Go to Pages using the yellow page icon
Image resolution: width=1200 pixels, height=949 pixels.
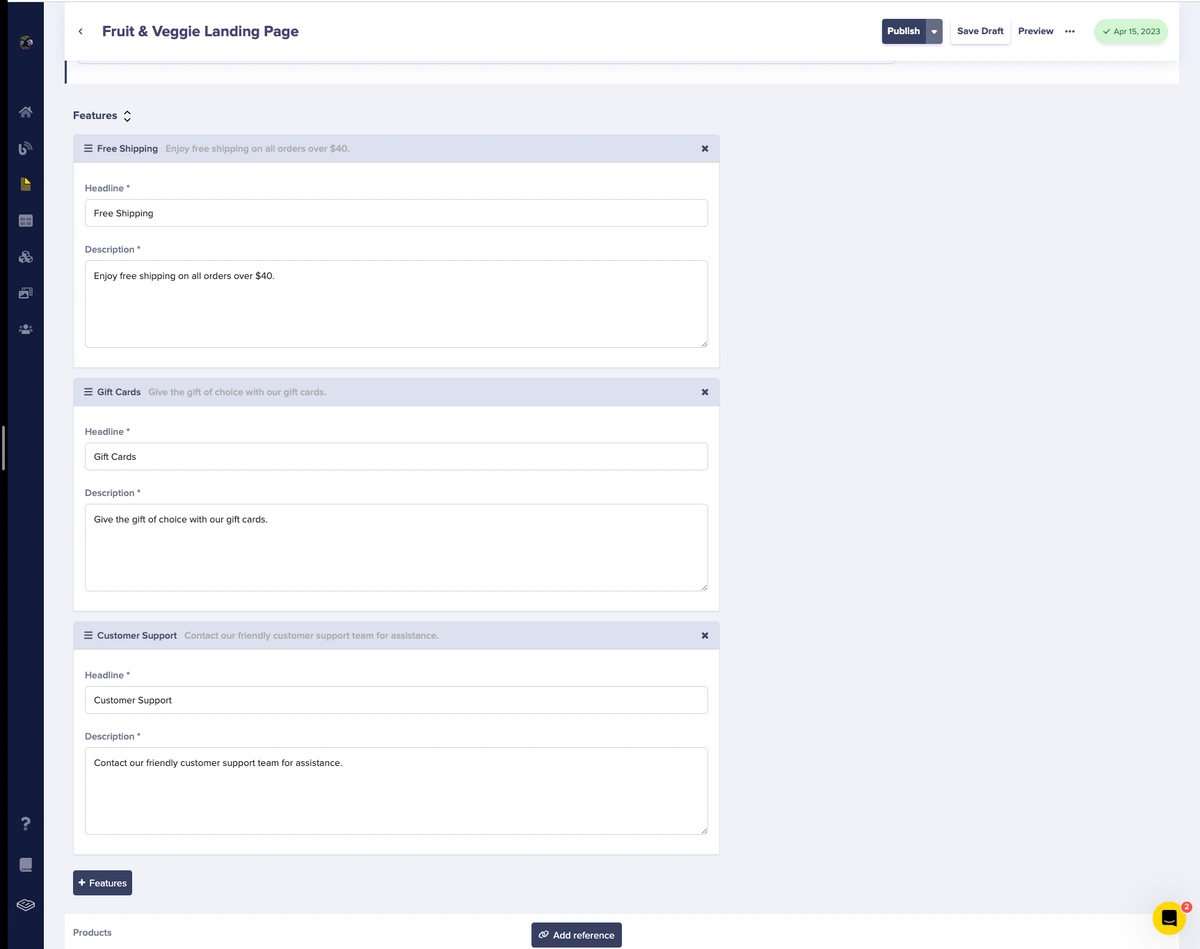tap(26, 184)
